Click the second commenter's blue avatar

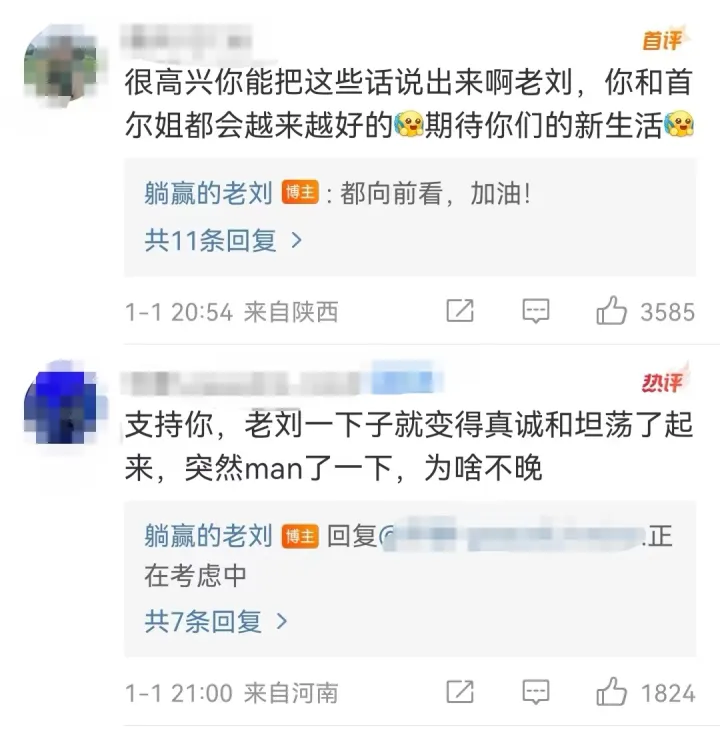tap(60, 408)
